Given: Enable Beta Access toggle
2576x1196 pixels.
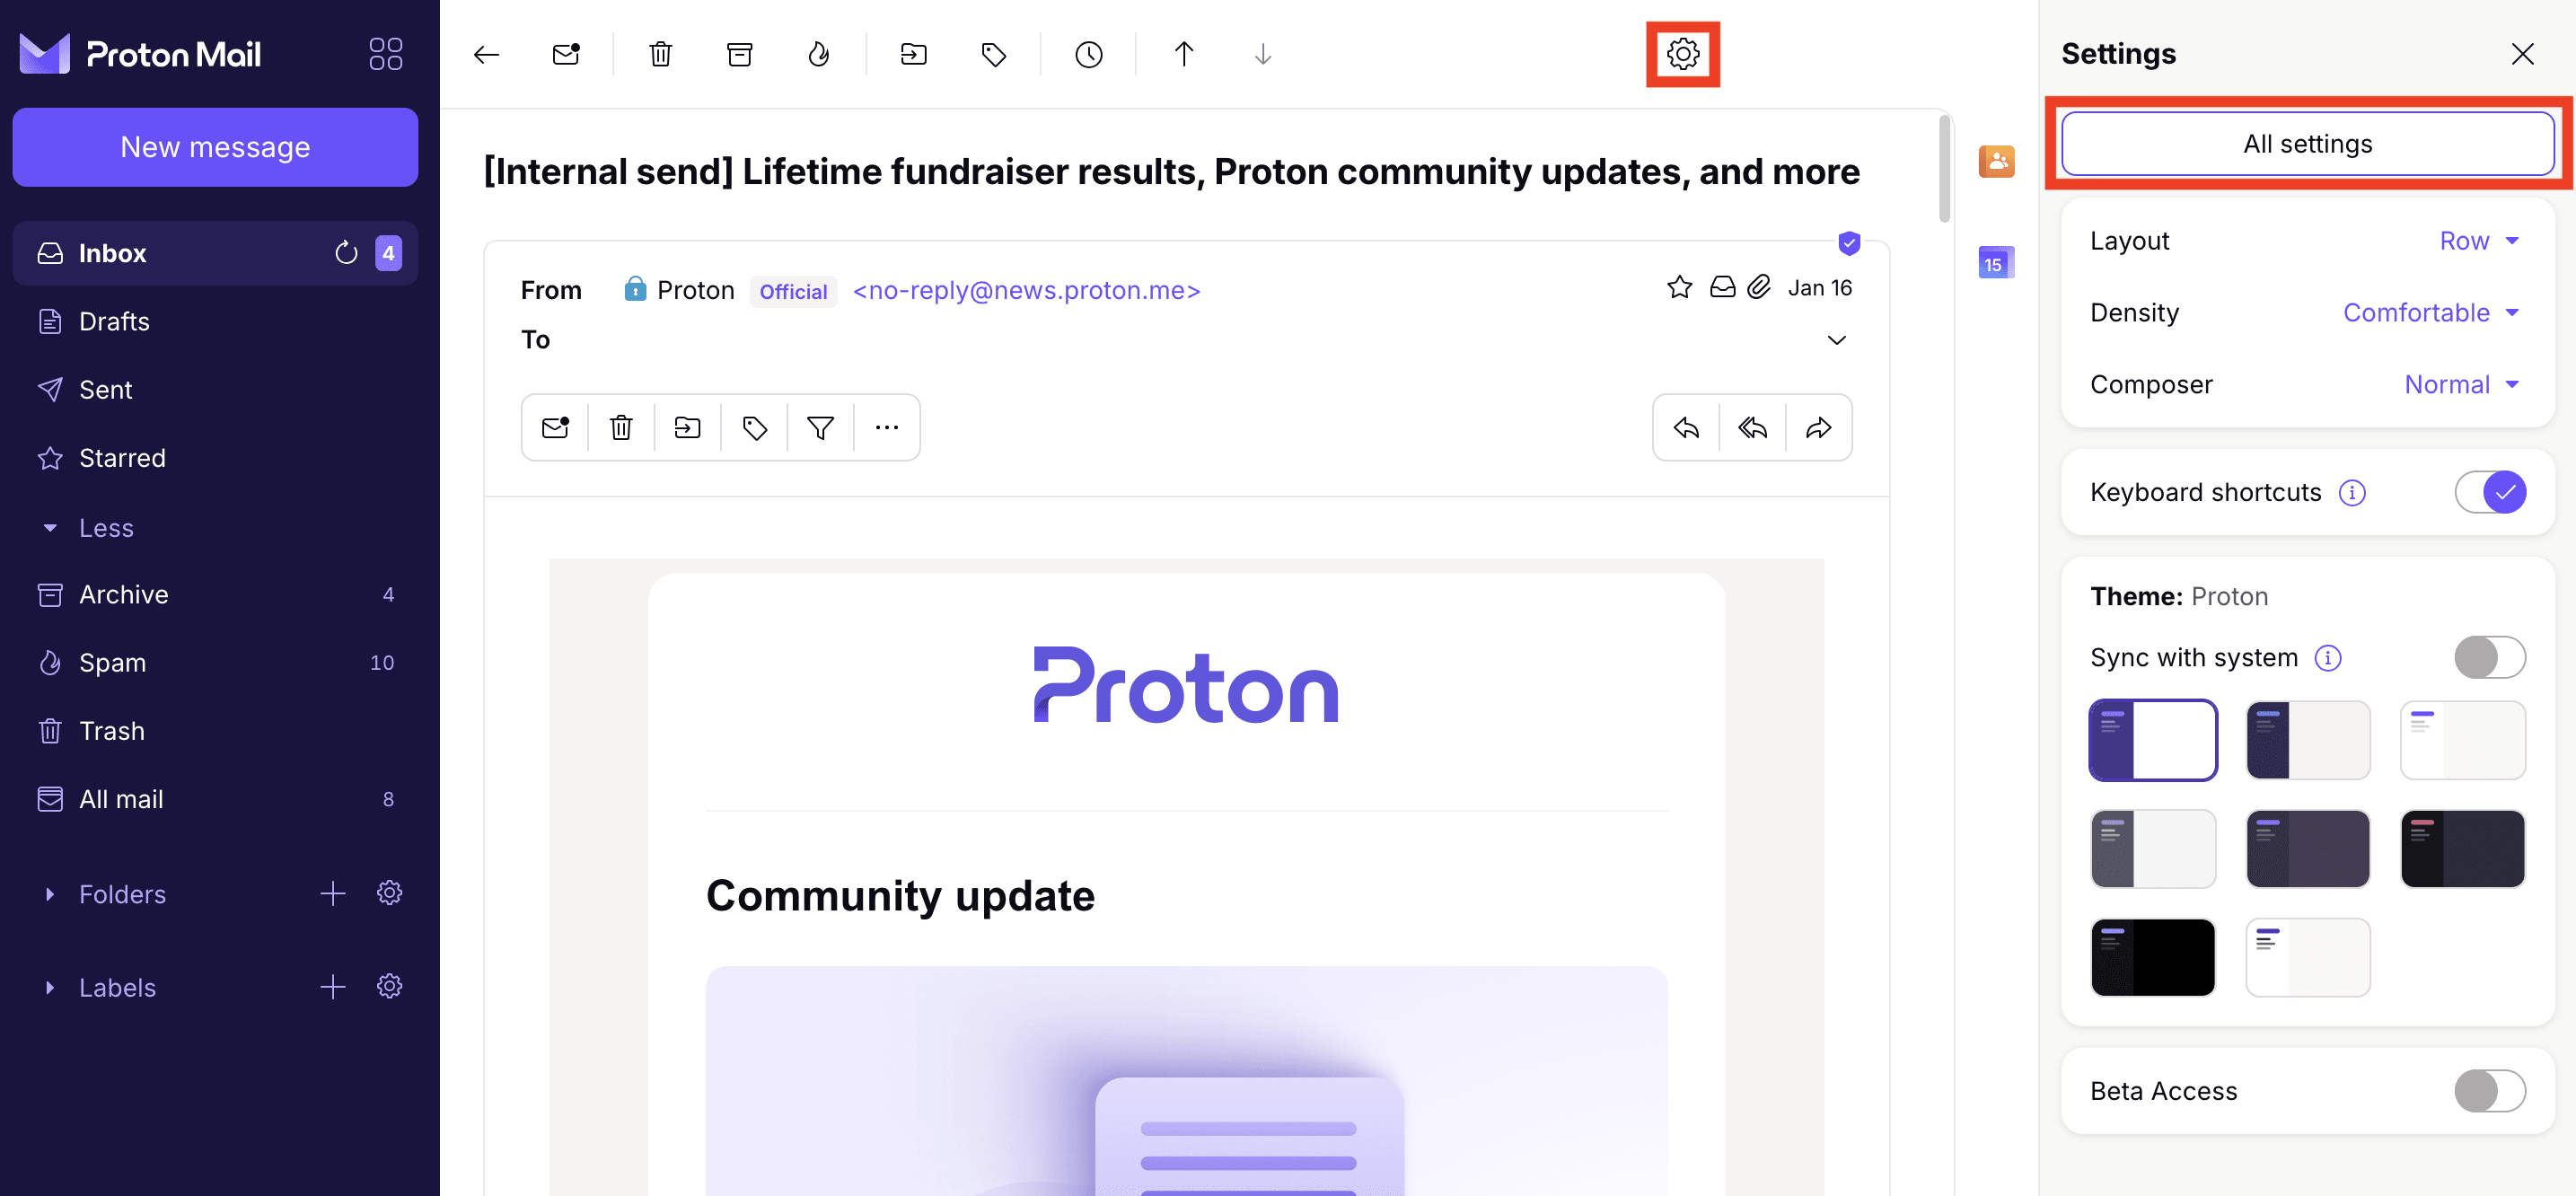Looking at the screenshot, I should pyautogui.click(x=2491, y=1089).
